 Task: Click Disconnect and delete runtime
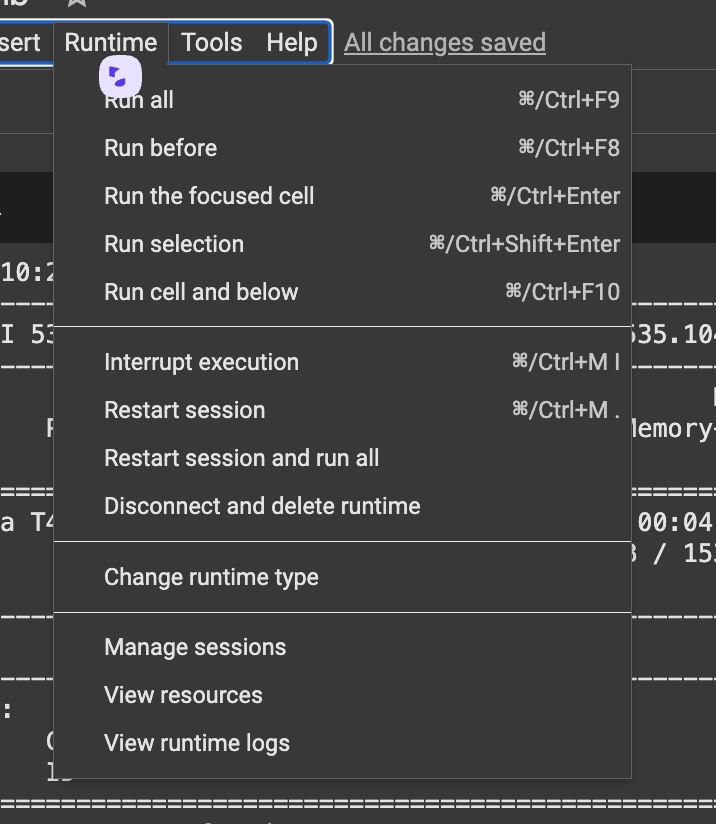262,506
